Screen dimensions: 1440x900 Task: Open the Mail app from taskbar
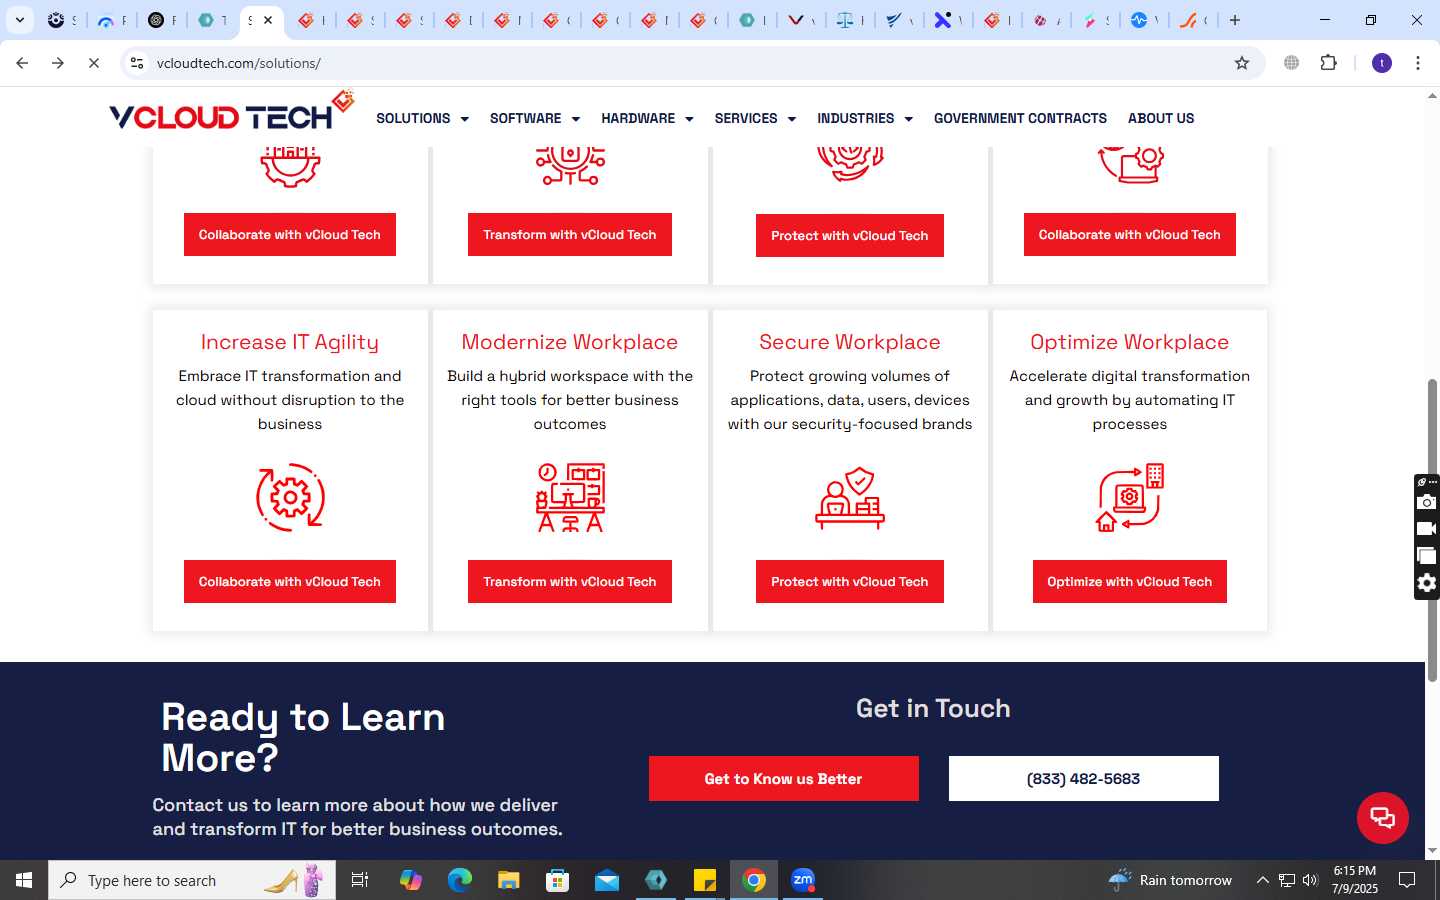[606, 880]
